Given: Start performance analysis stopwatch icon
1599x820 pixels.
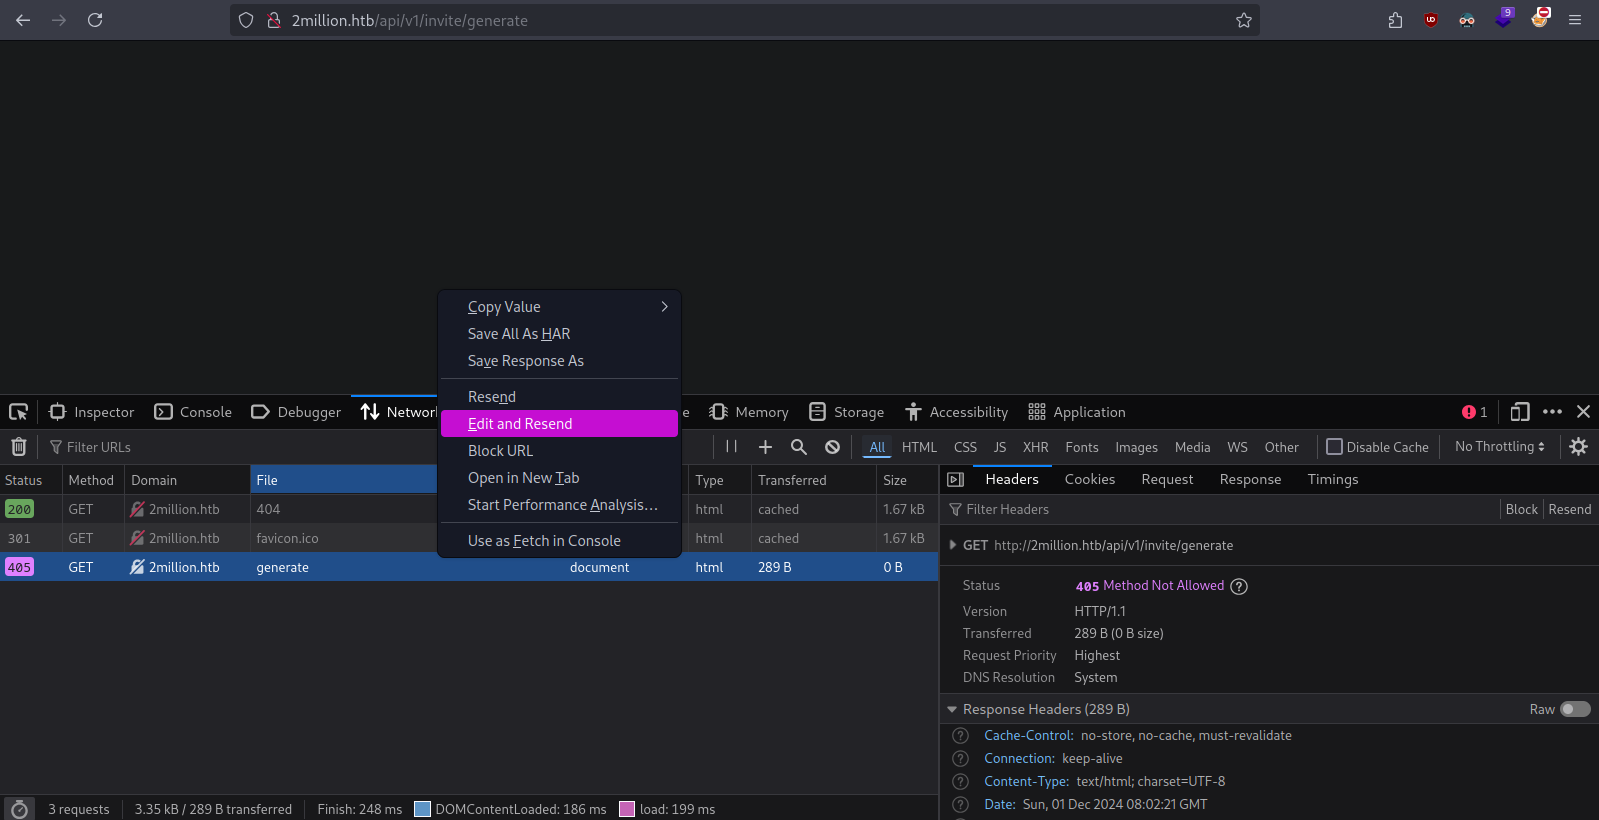Looking at the screenshot, I should coord(19,809).
